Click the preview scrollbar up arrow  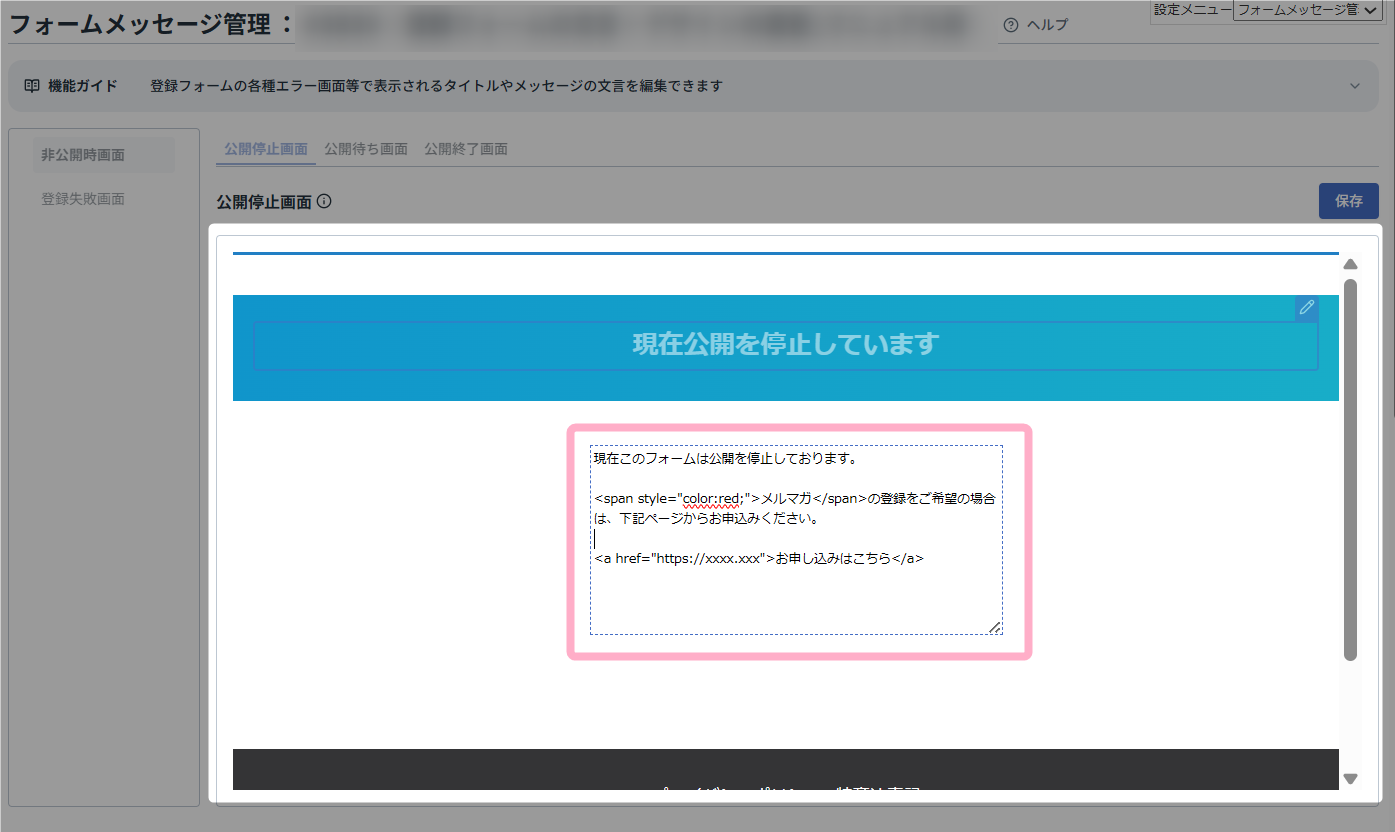pos(1350,265)
